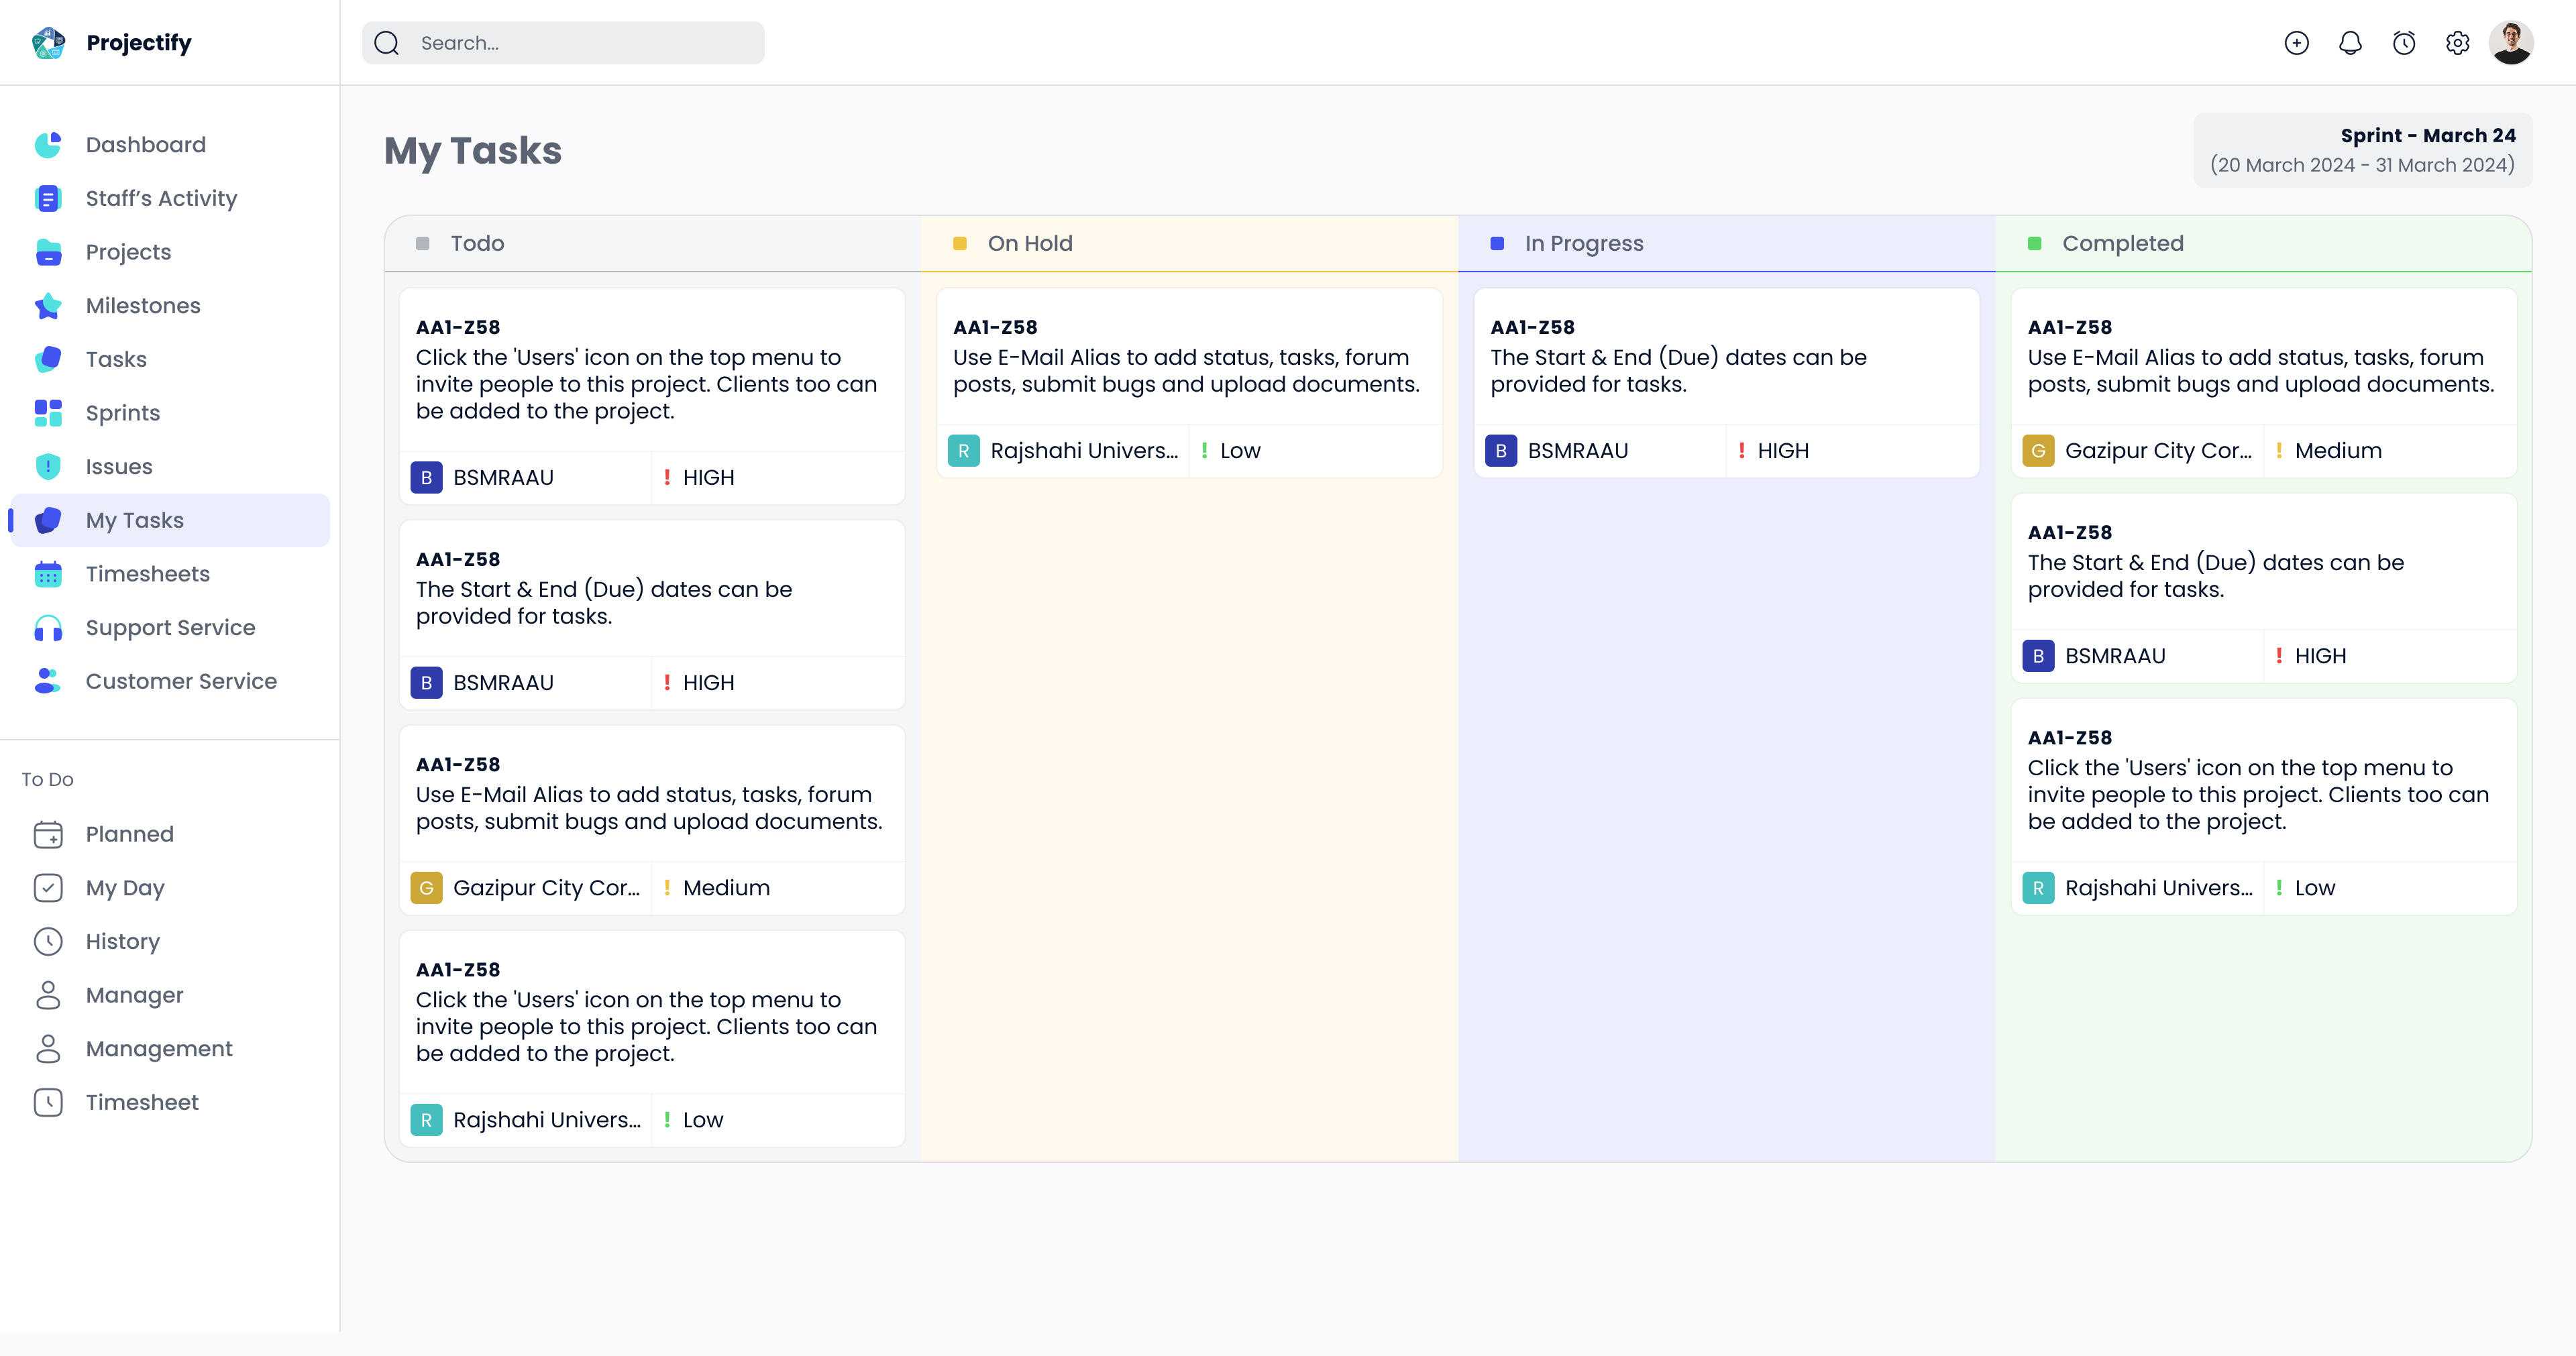Click the Sprints grid icon
The height and width of the screenshot is (1356, 2576).
pos(48,413)
